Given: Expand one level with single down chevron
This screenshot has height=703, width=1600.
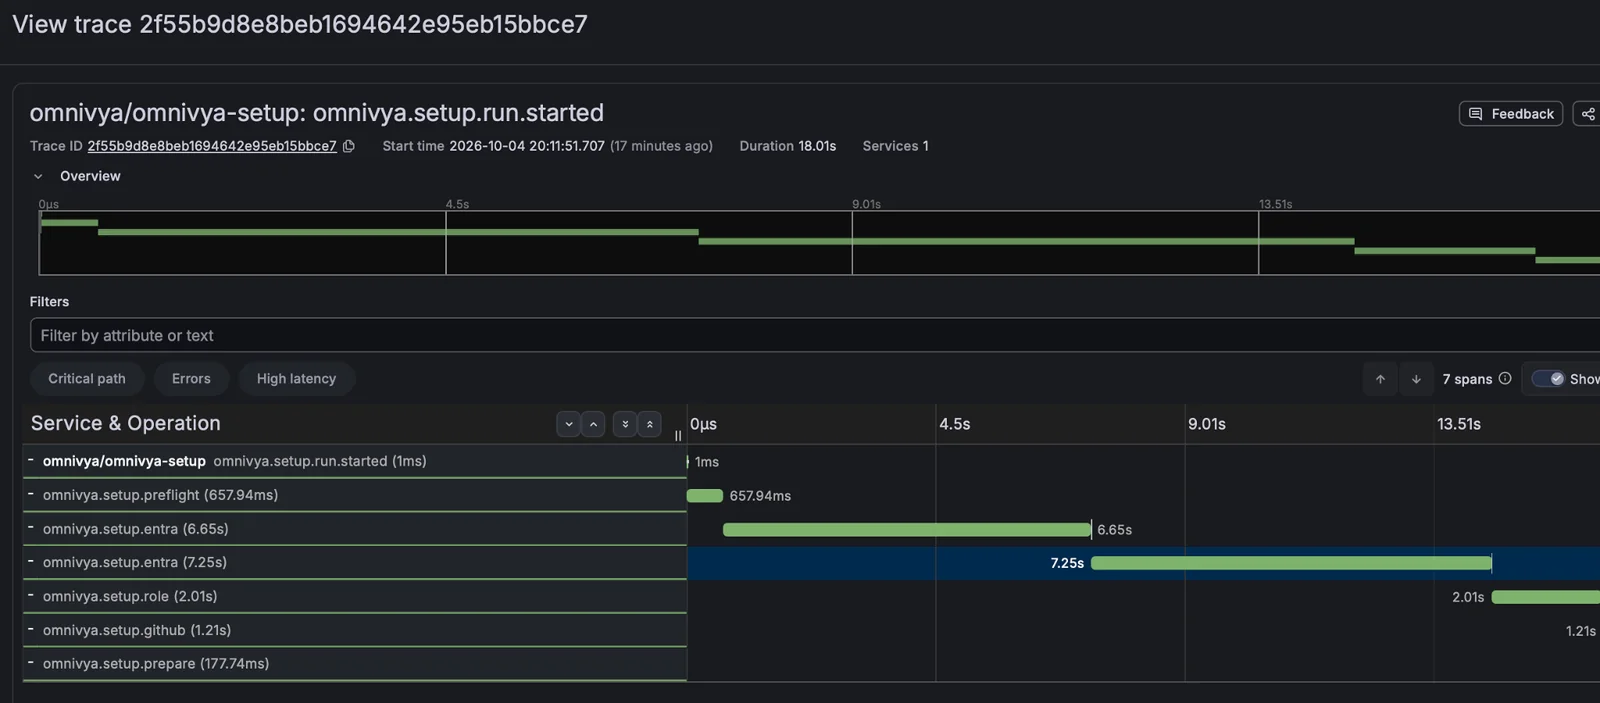Looking at the screenshot, I should pyautogui.click(x=568, y=424).
